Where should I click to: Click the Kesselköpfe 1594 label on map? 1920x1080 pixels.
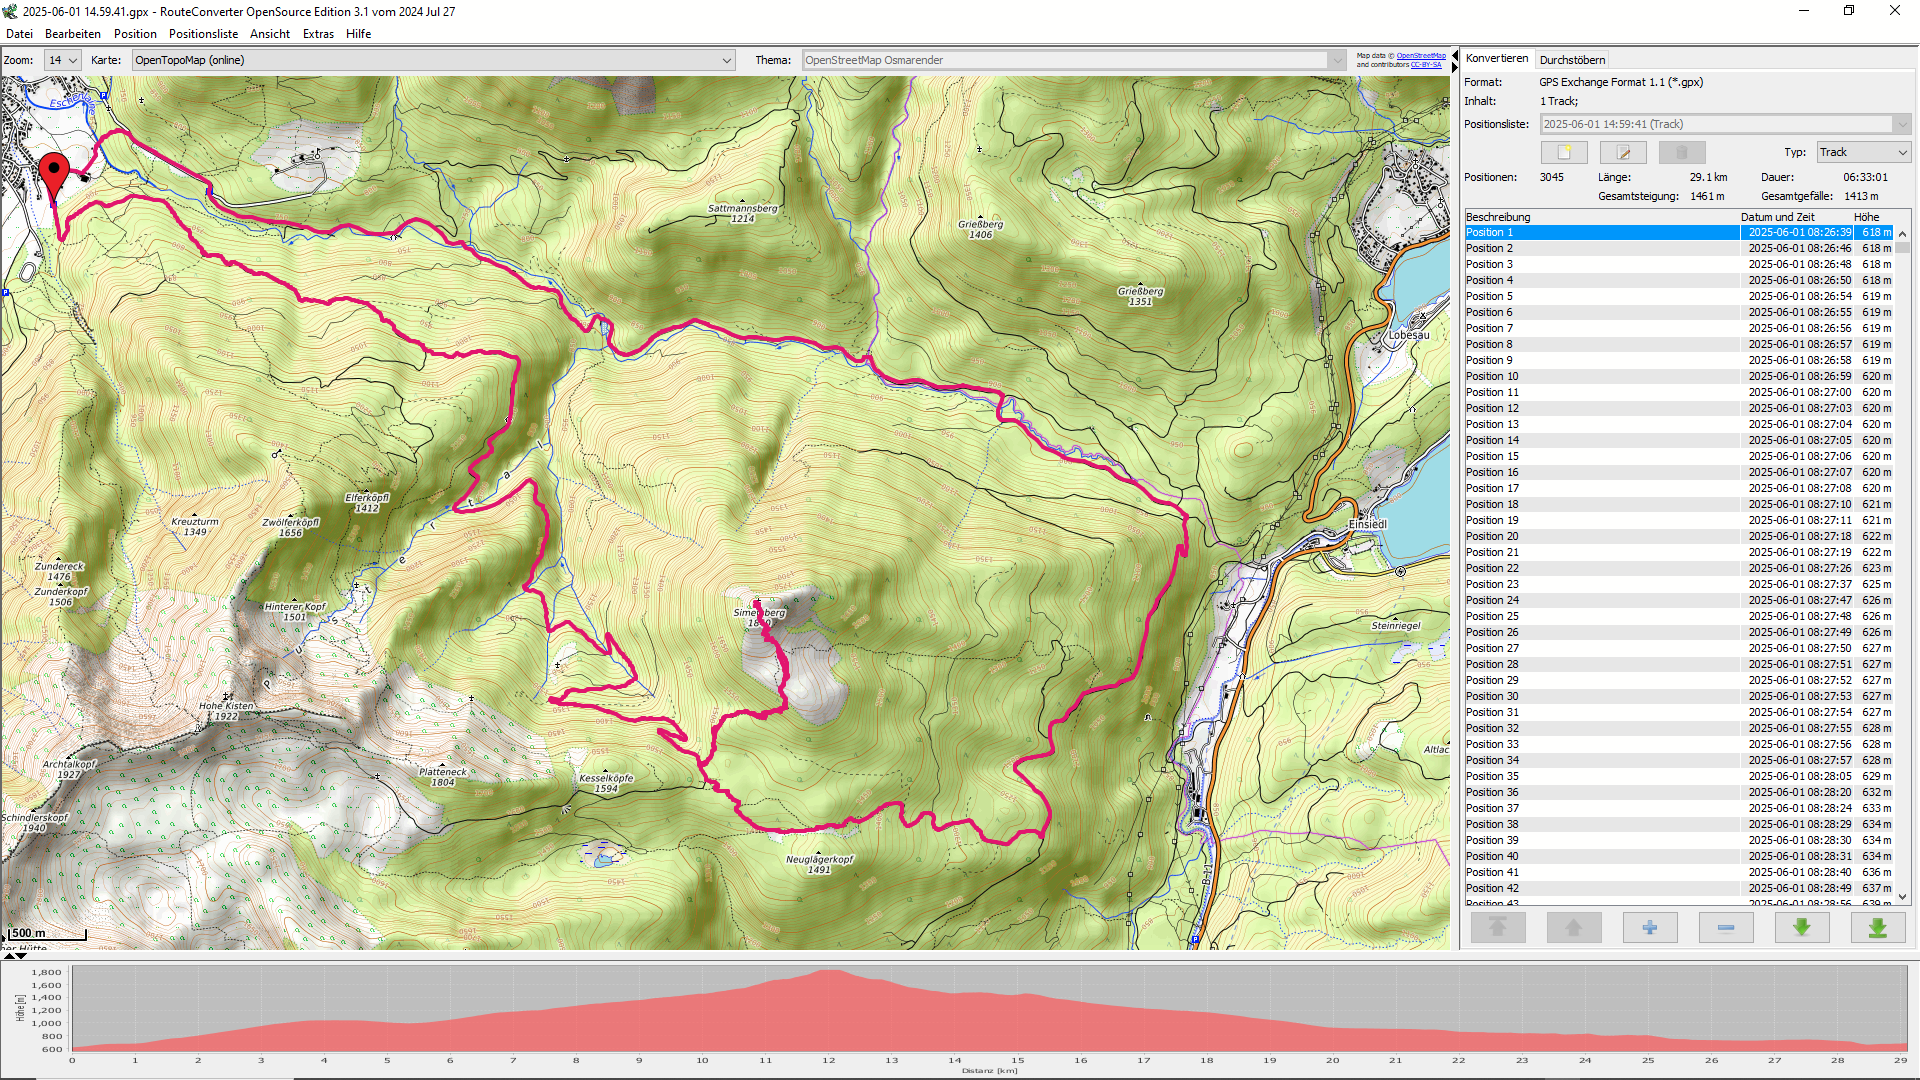(x=606, y=783)
